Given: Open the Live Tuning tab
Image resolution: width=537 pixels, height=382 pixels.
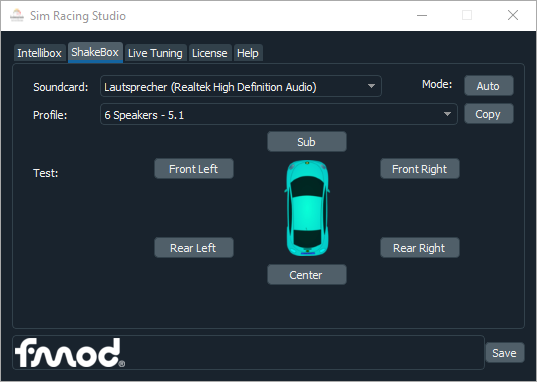Looking at the screenshot, I should [x=155, y=53].
